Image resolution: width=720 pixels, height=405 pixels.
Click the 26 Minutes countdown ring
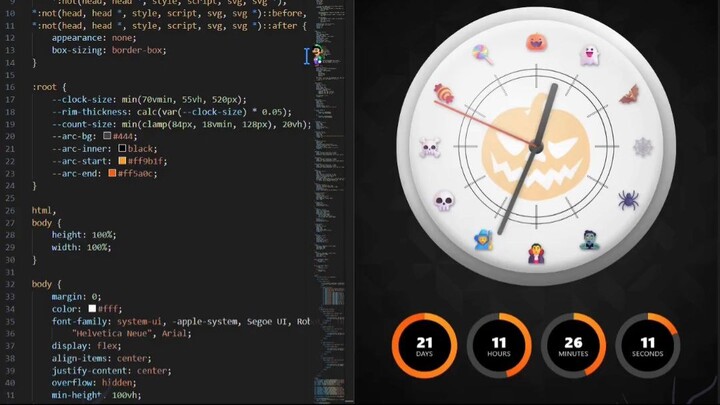[573, 346]
